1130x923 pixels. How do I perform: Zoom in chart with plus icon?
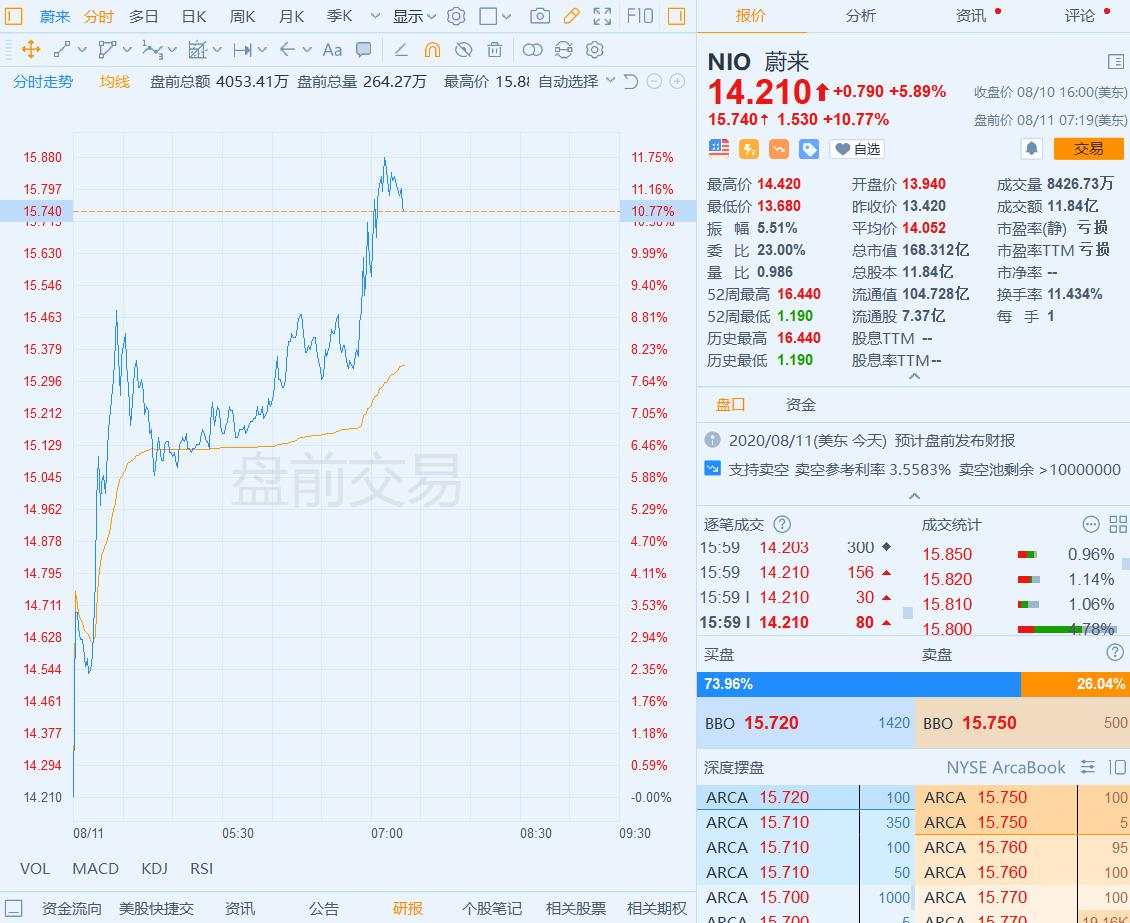pyautogui.click(x=677, y=81)
